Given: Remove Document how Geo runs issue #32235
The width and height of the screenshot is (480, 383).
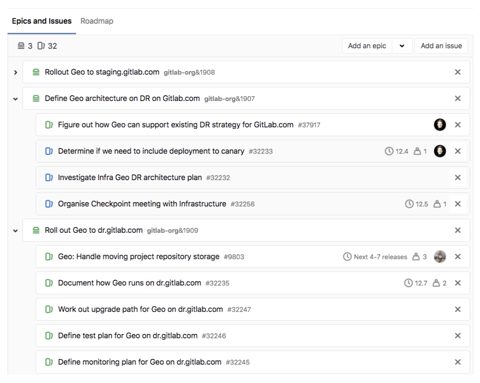Looking at the screenshot, I should (458, 283).
